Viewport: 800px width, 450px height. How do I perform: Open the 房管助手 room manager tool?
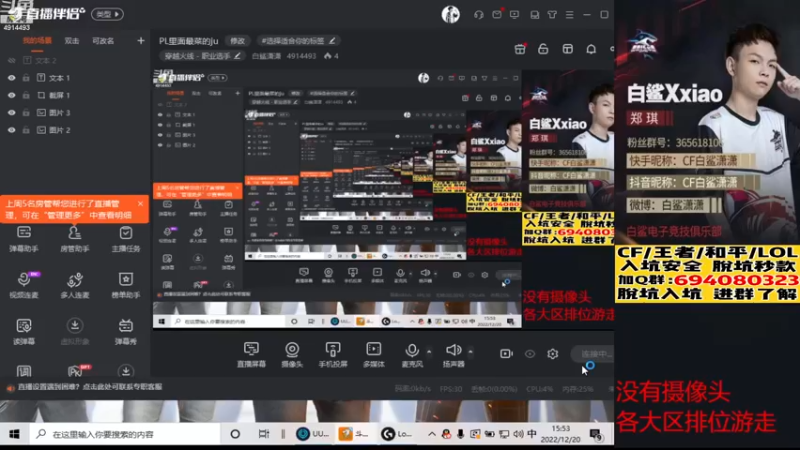click(x=74, y=238)
